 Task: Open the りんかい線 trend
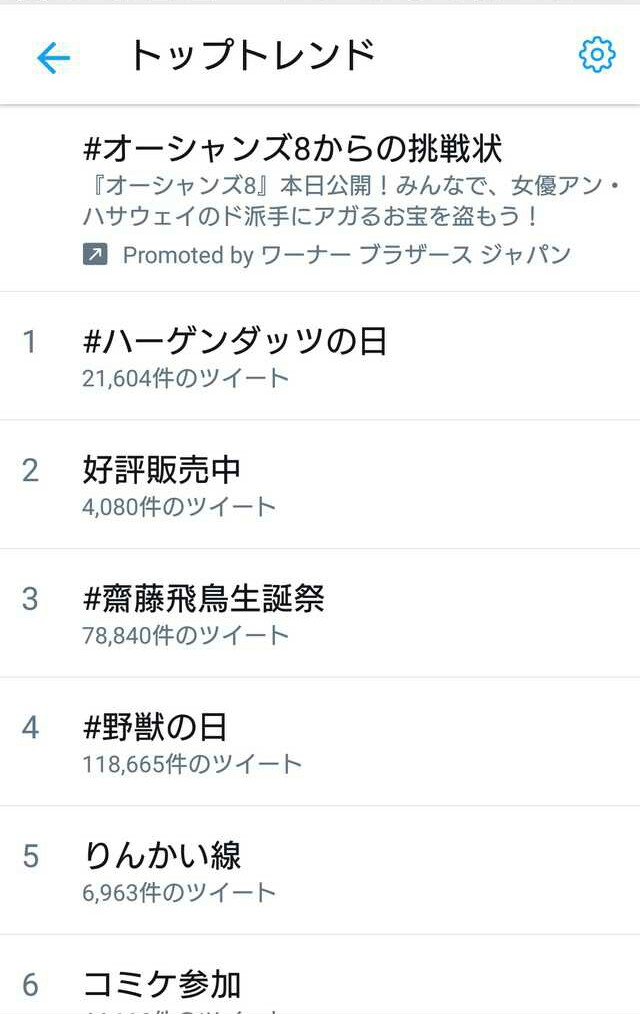pos(161,856)
